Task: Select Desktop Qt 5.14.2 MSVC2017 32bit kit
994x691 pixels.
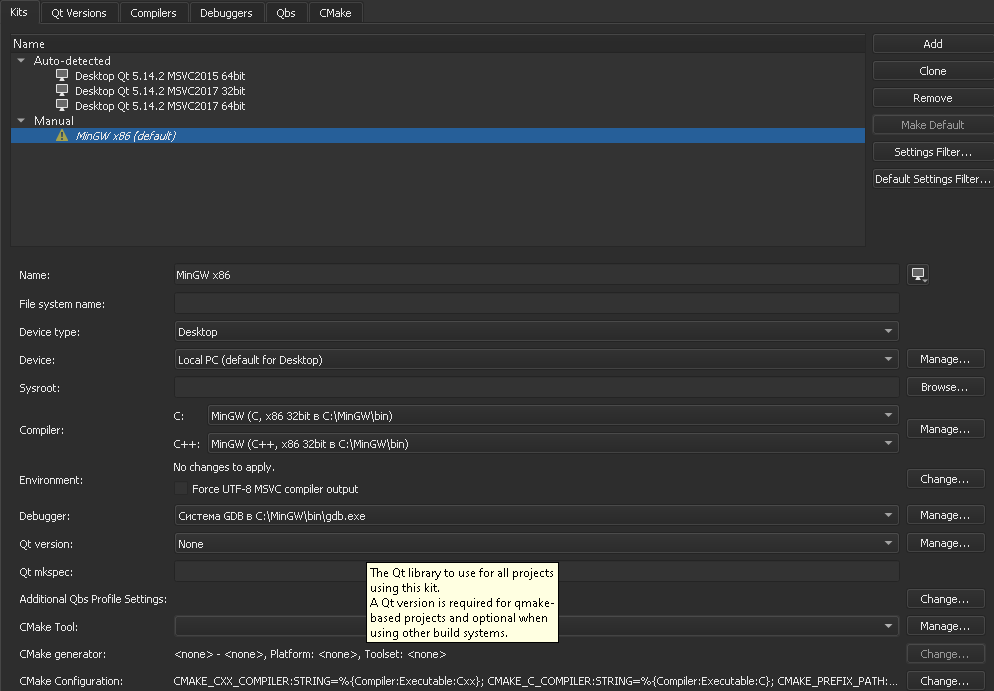Action: (x=160, y=91)
